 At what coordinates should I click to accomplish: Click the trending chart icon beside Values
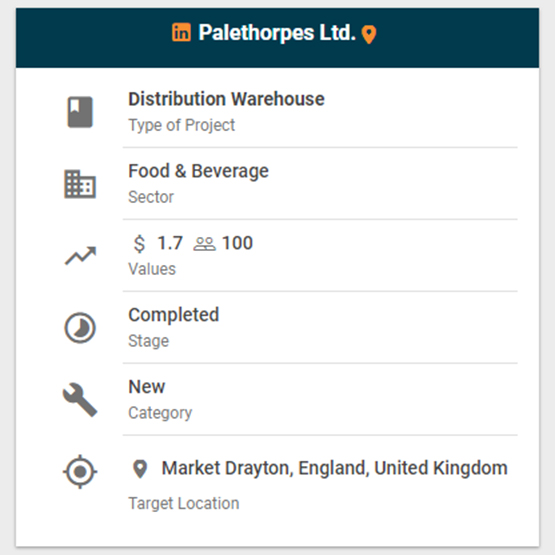[80, 256]
